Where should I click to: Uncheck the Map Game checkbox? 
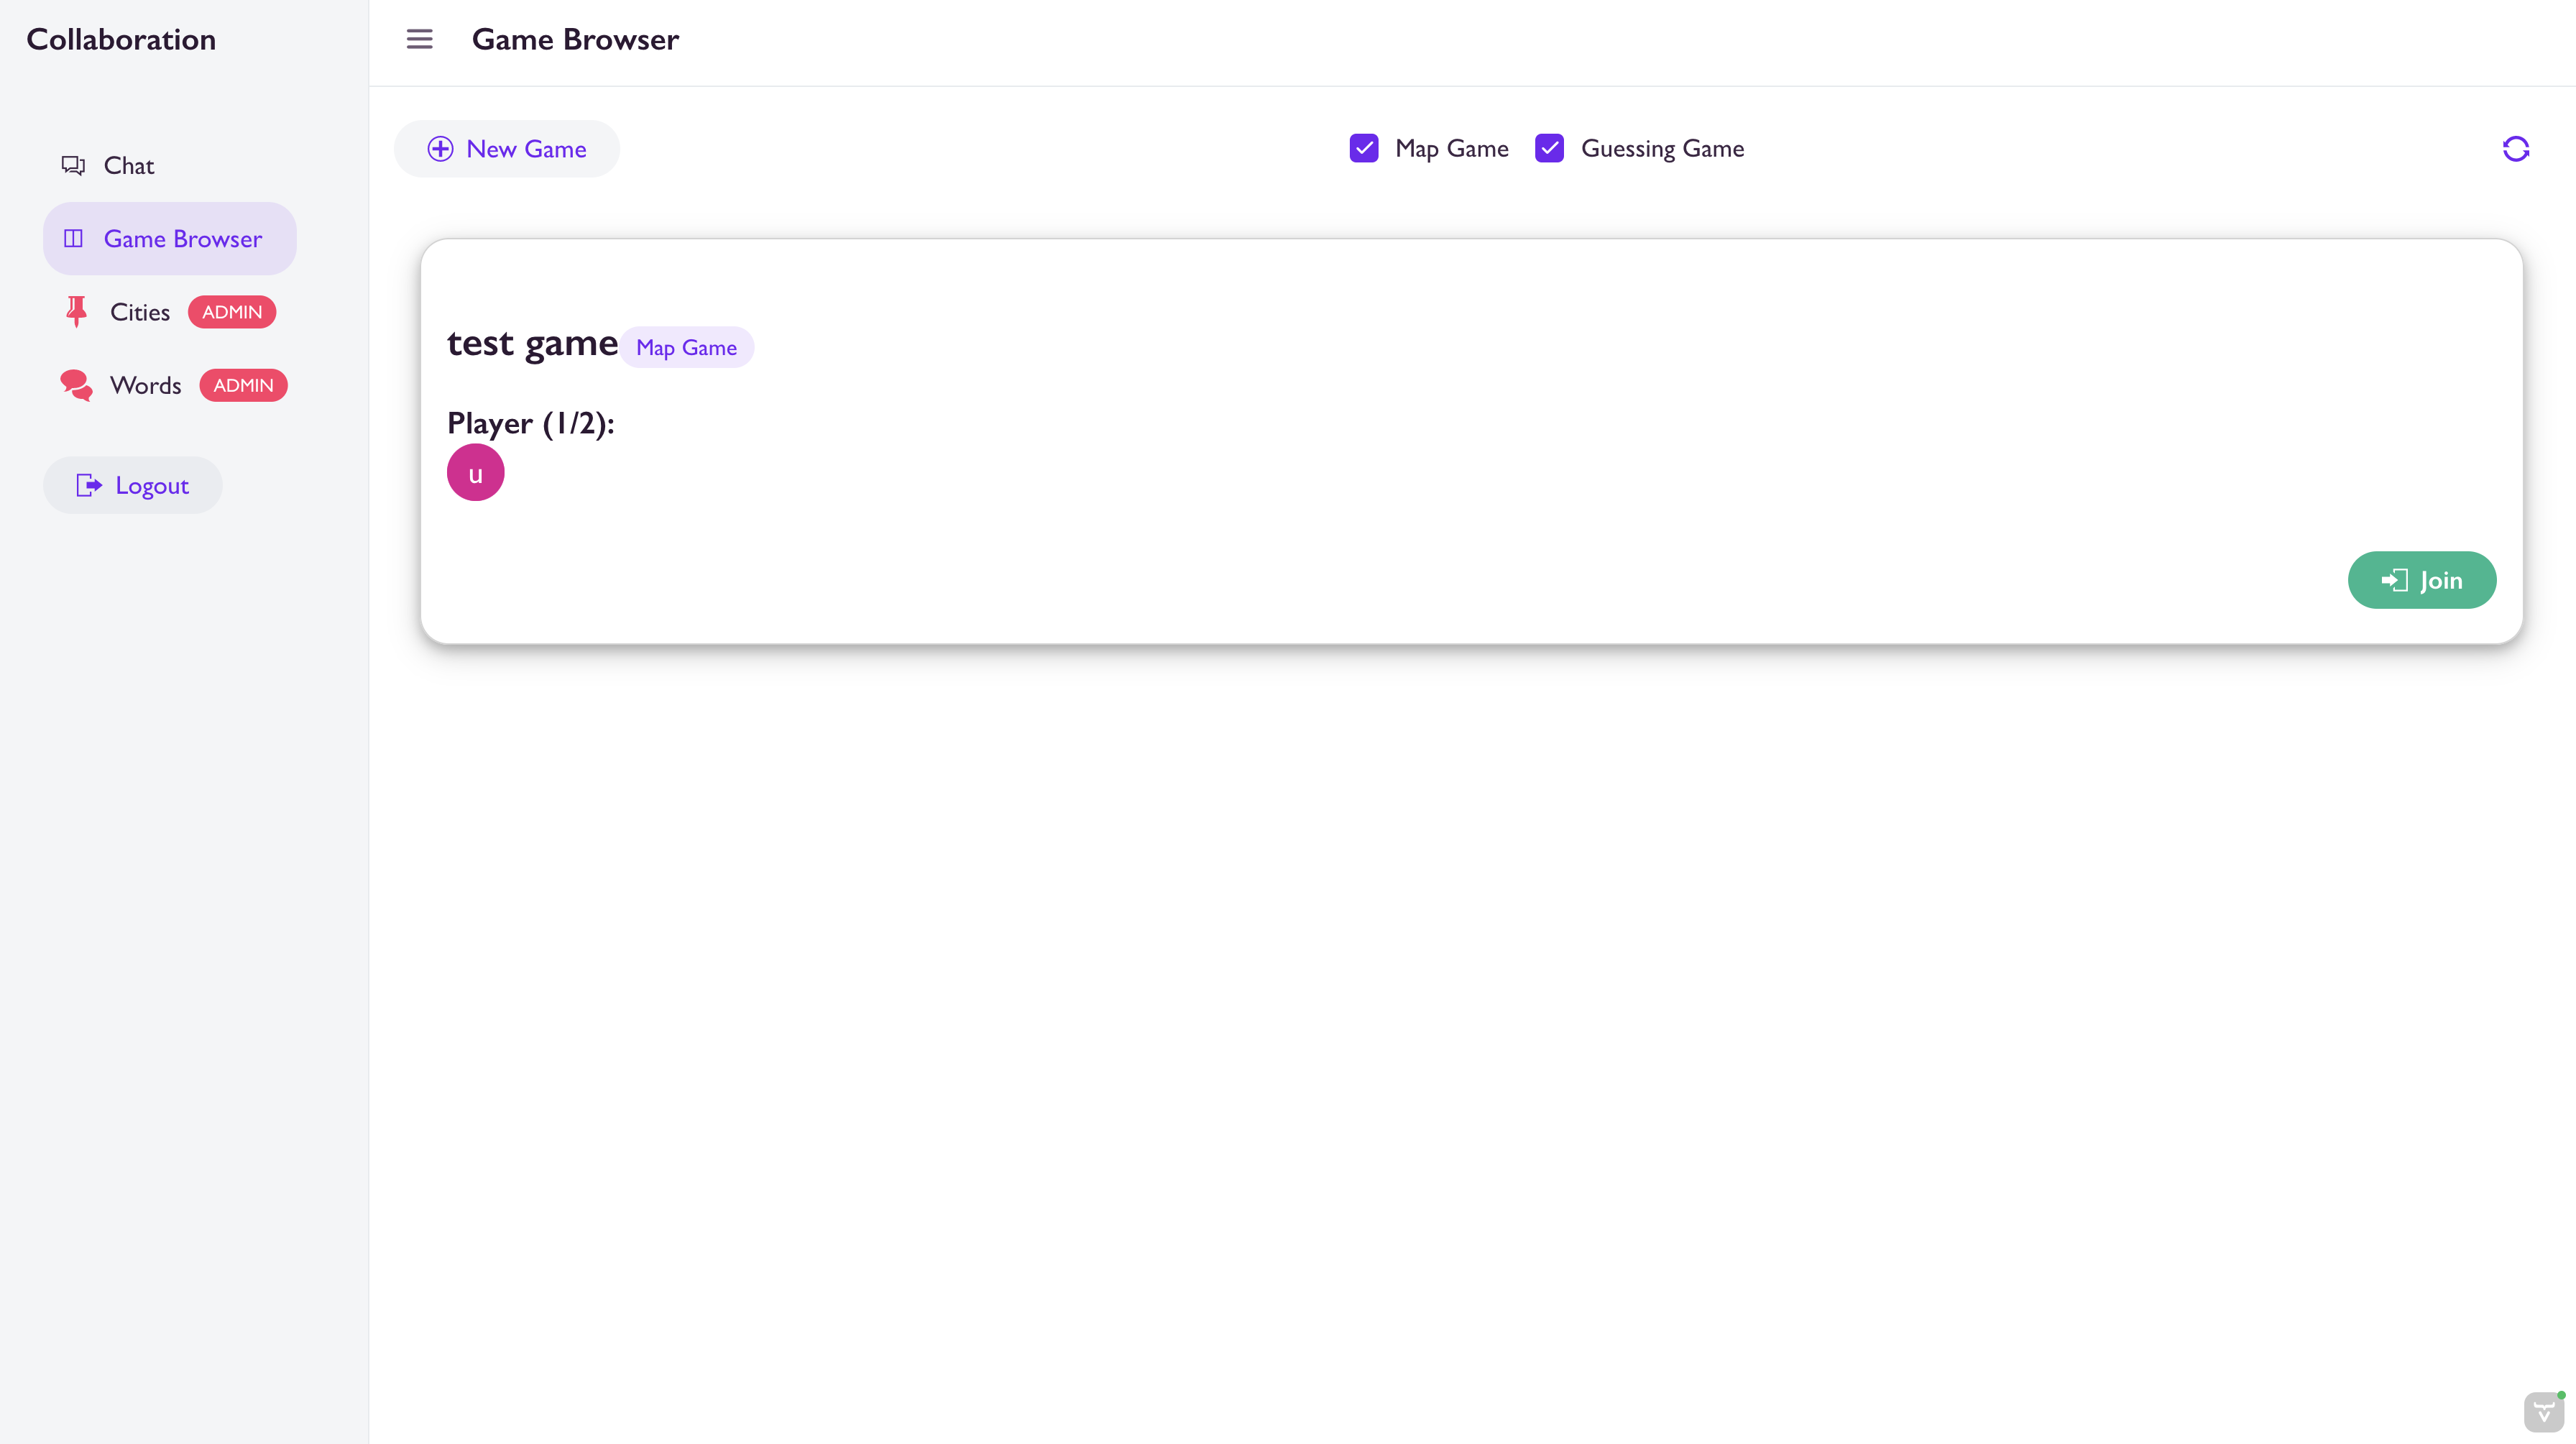pyautogui.click(x=1364, y=148)
